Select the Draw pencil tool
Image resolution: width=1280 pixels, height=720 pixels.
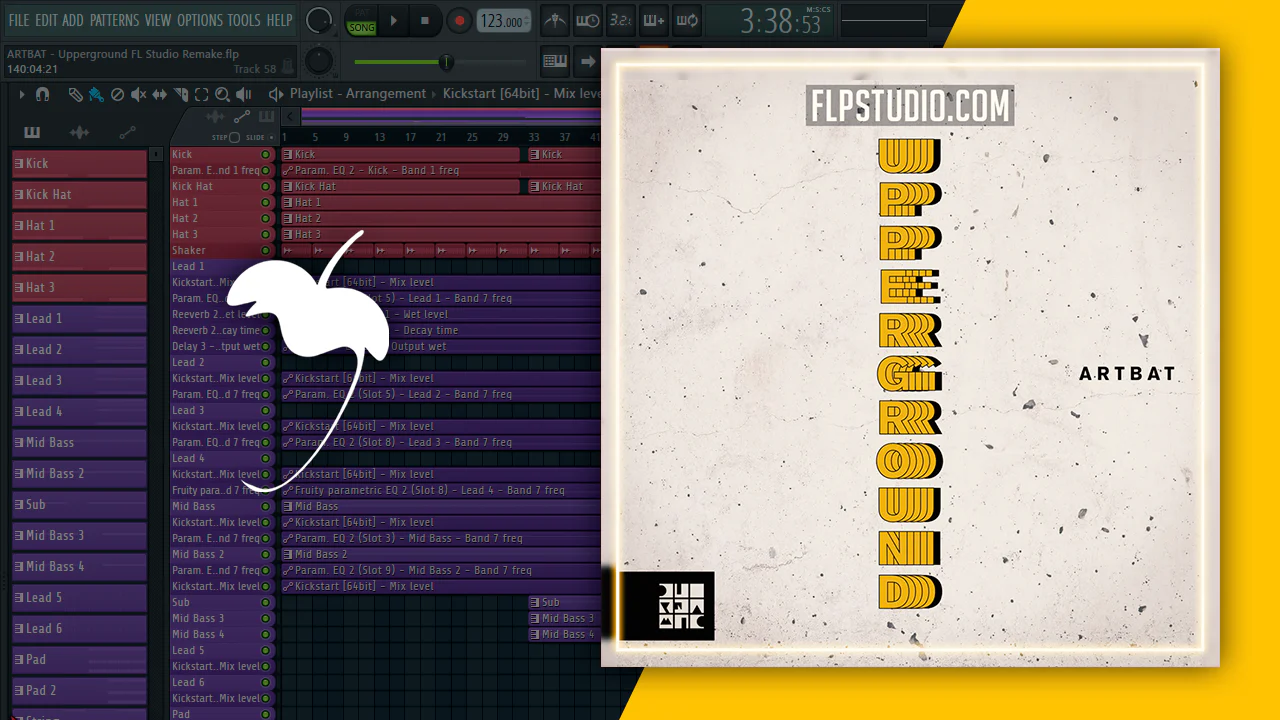pos(75,94)
